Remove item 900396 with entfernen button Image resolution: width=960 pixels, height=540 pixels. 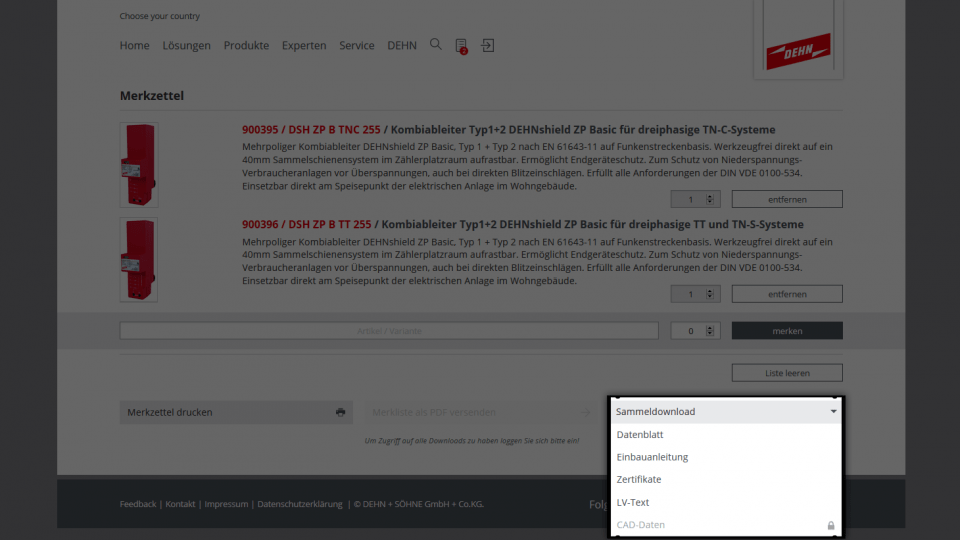787,294
